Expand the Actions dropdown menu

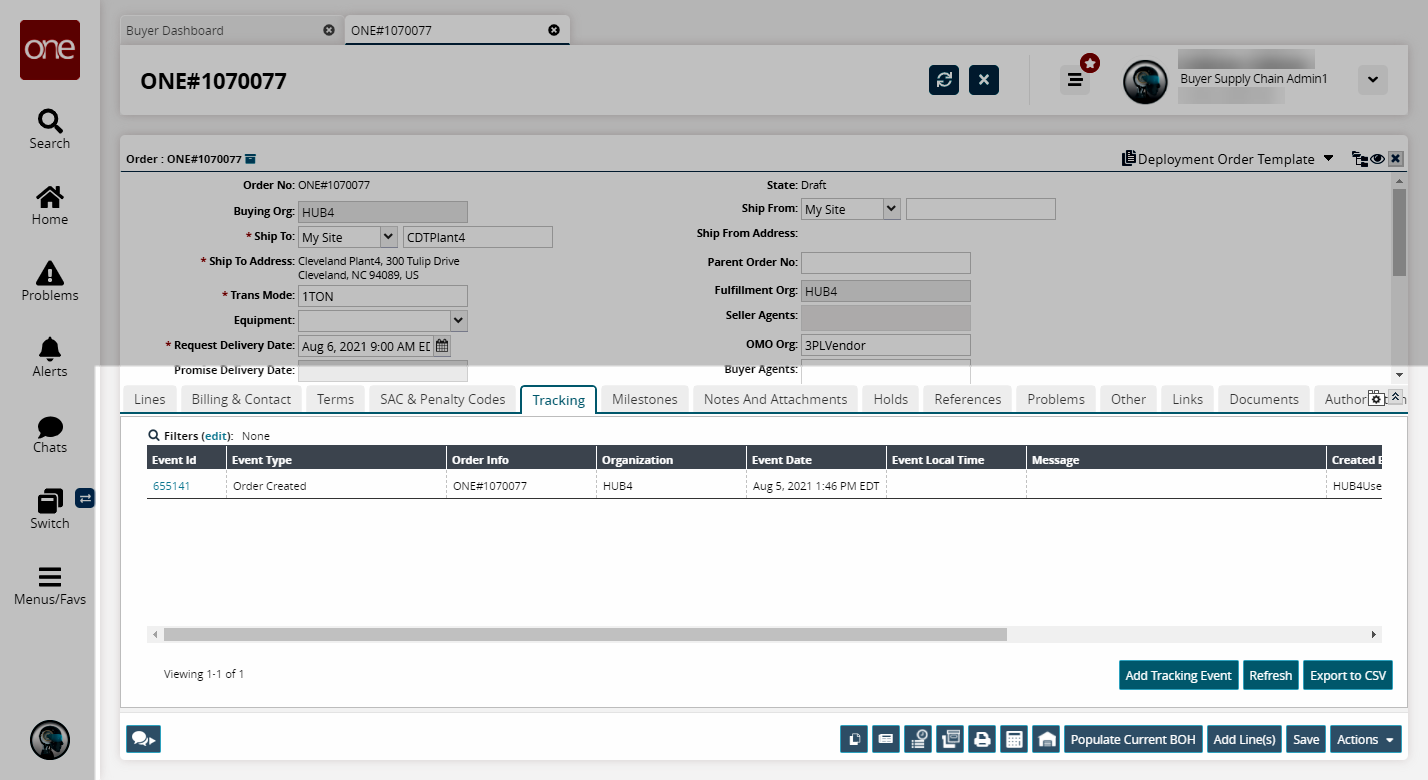click(1365, 740)
